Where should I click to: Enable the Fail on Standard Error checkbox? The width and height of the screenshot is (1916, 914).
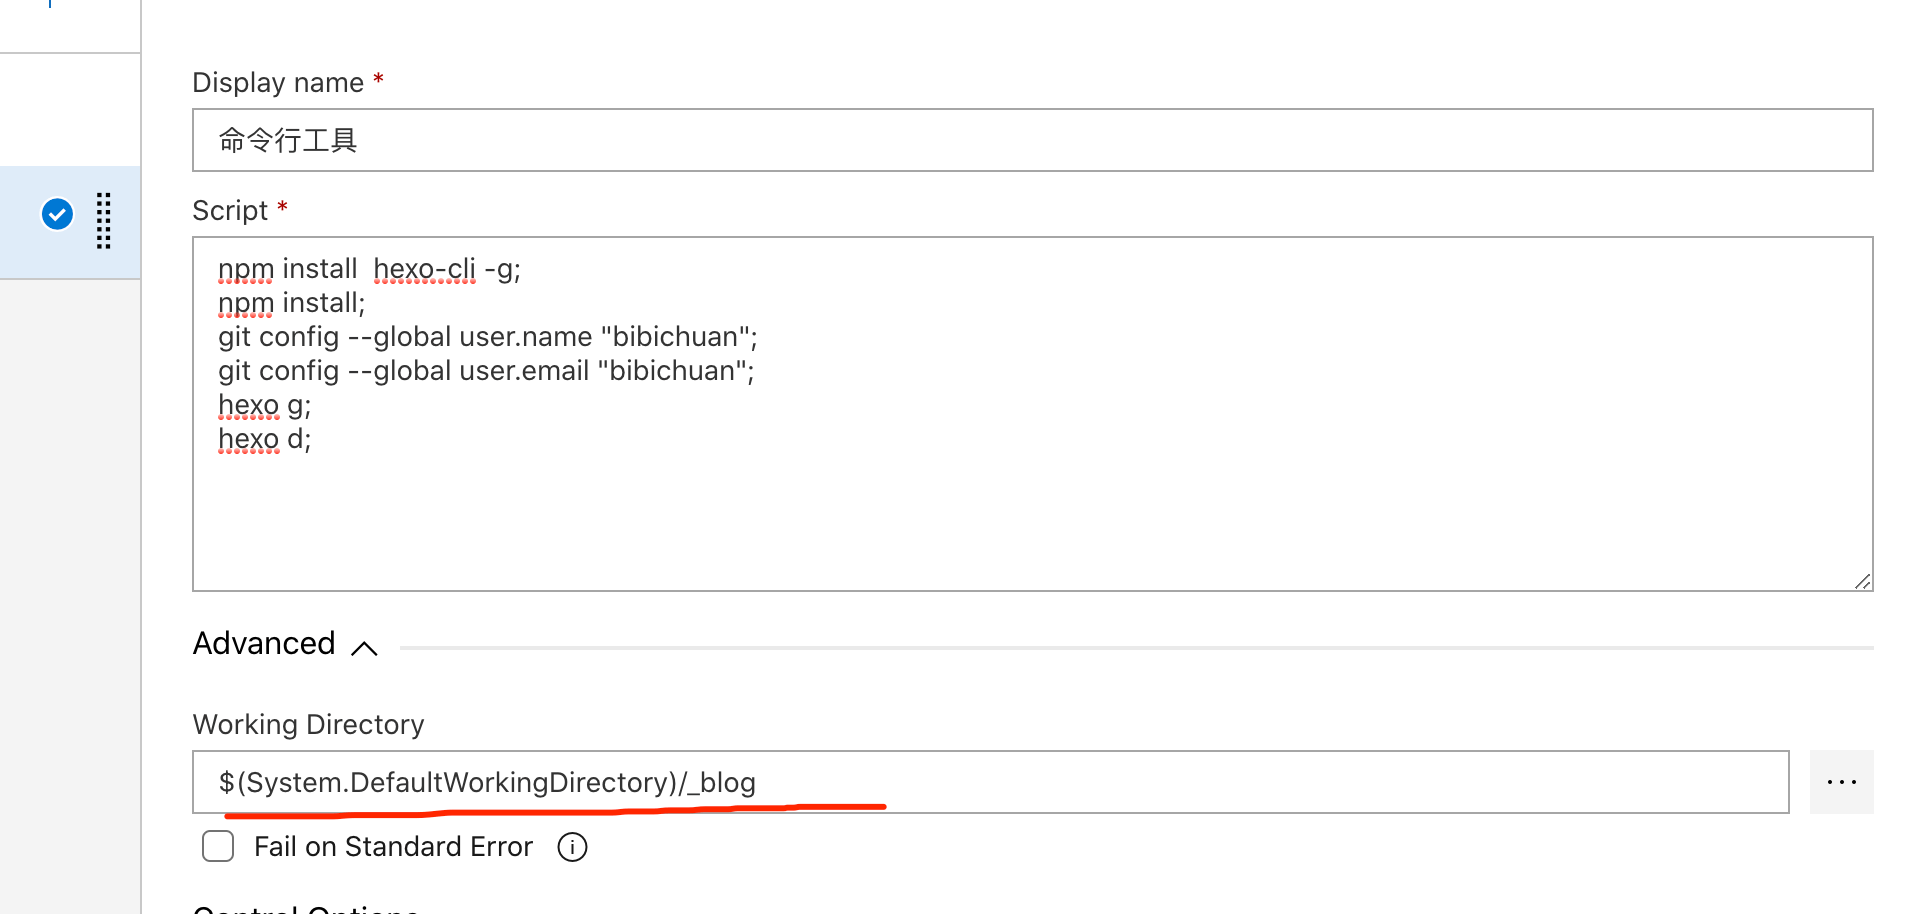(x=218, y=847)
